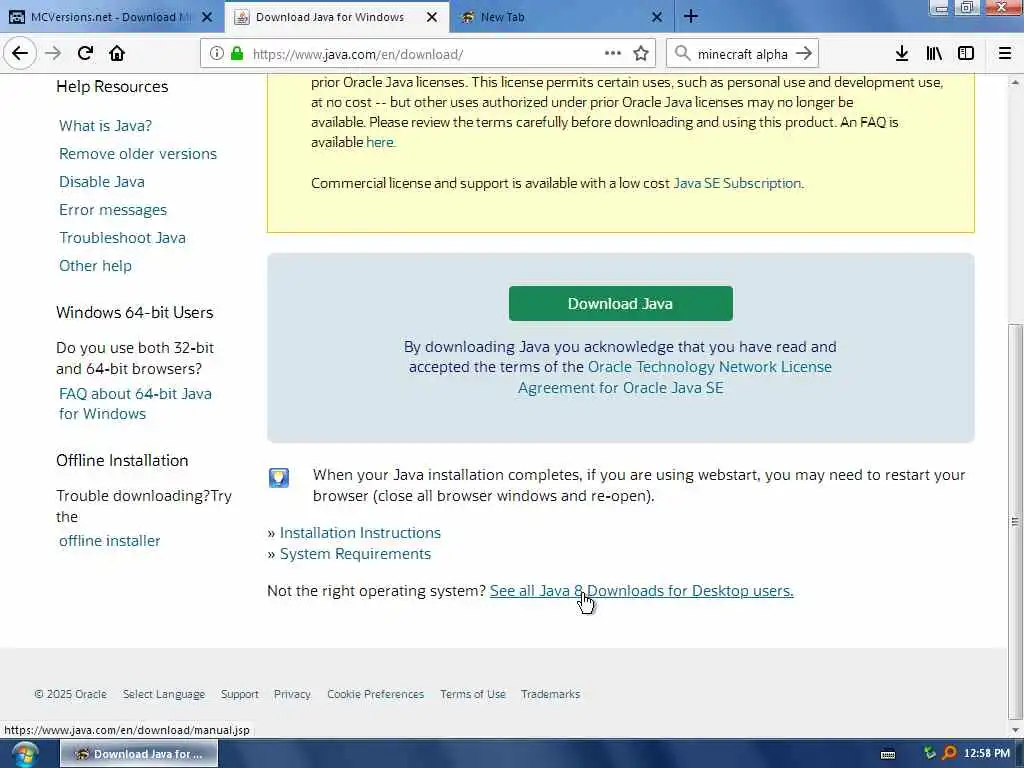The width and height of the screenshot is (1024, 768).
Task: Click Select Language in footer
Action: tap(164, 694)
